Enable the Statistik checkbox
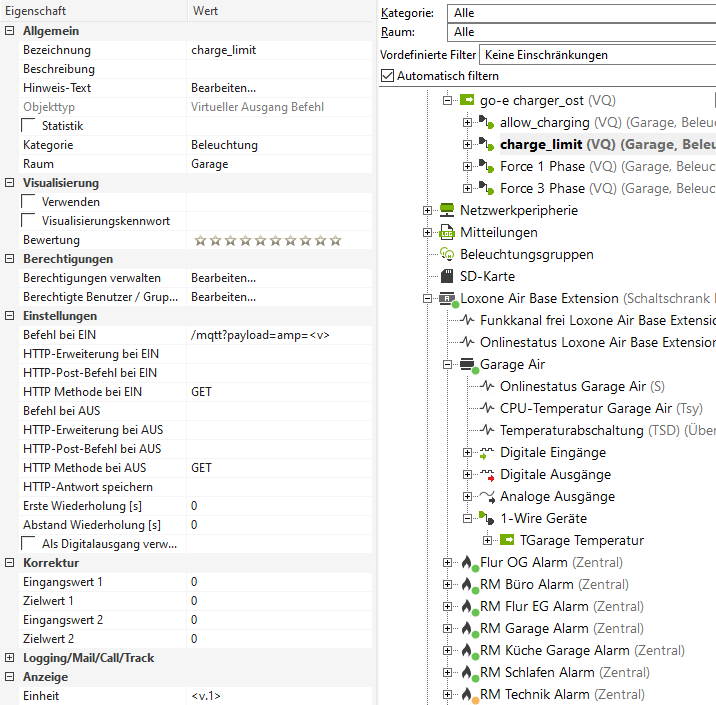Image resolution: width=716 pixels, height=705 pixels. coord(29,126)
